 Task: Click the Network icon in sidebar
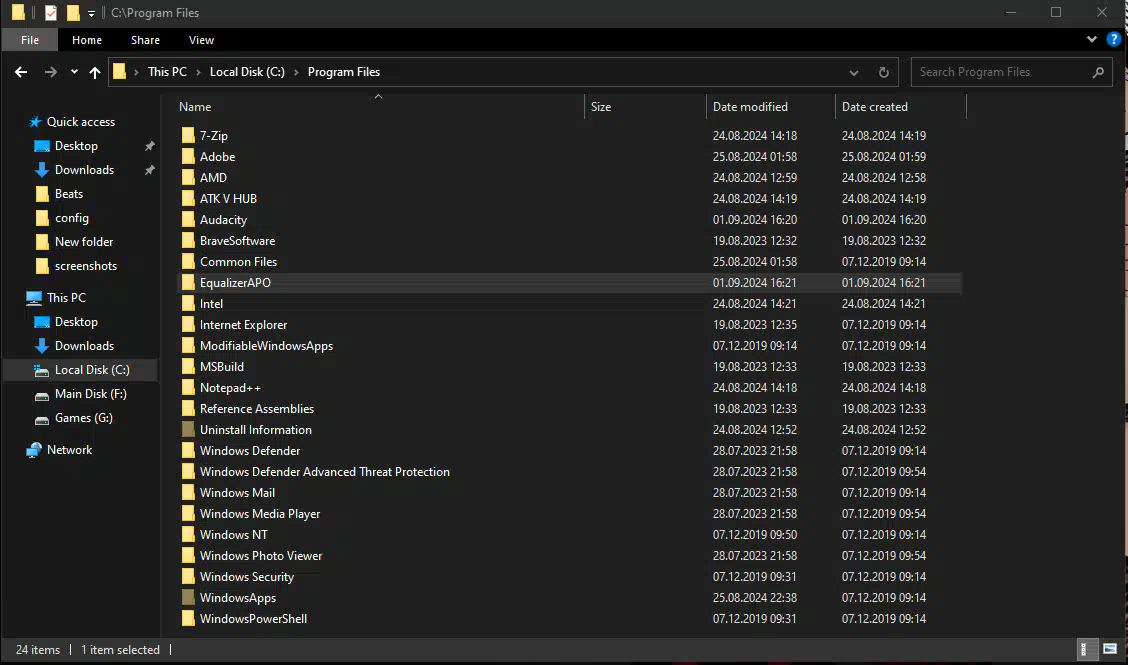[34, 450]
